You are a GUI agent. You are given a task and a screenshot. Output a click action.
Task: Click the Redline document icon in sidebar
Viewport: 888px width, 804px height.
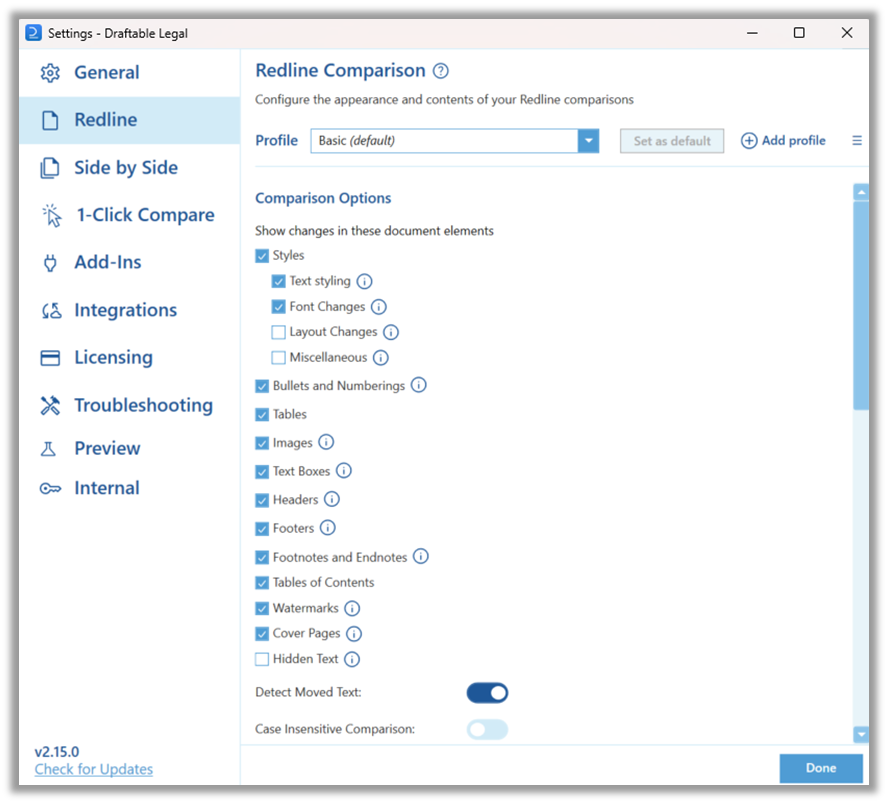50,120
